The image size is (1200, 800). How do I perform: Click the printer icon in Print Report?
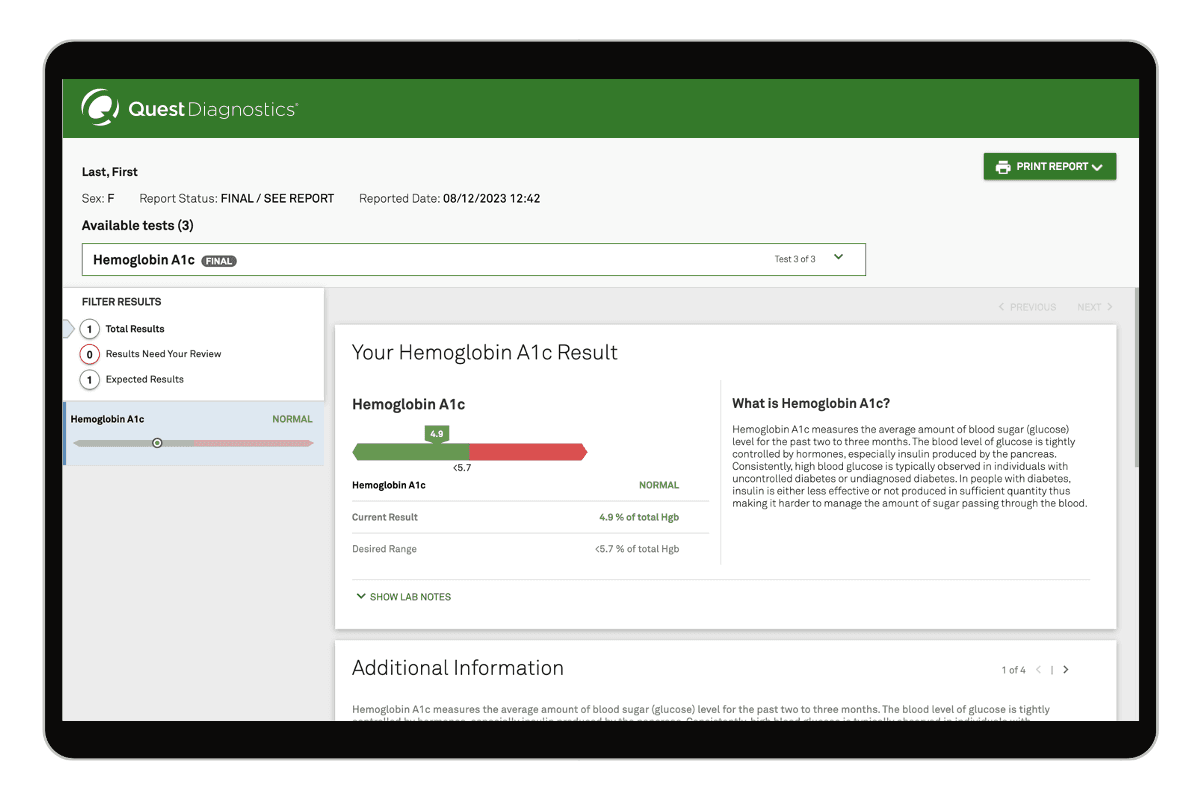tap(1002, 167)
